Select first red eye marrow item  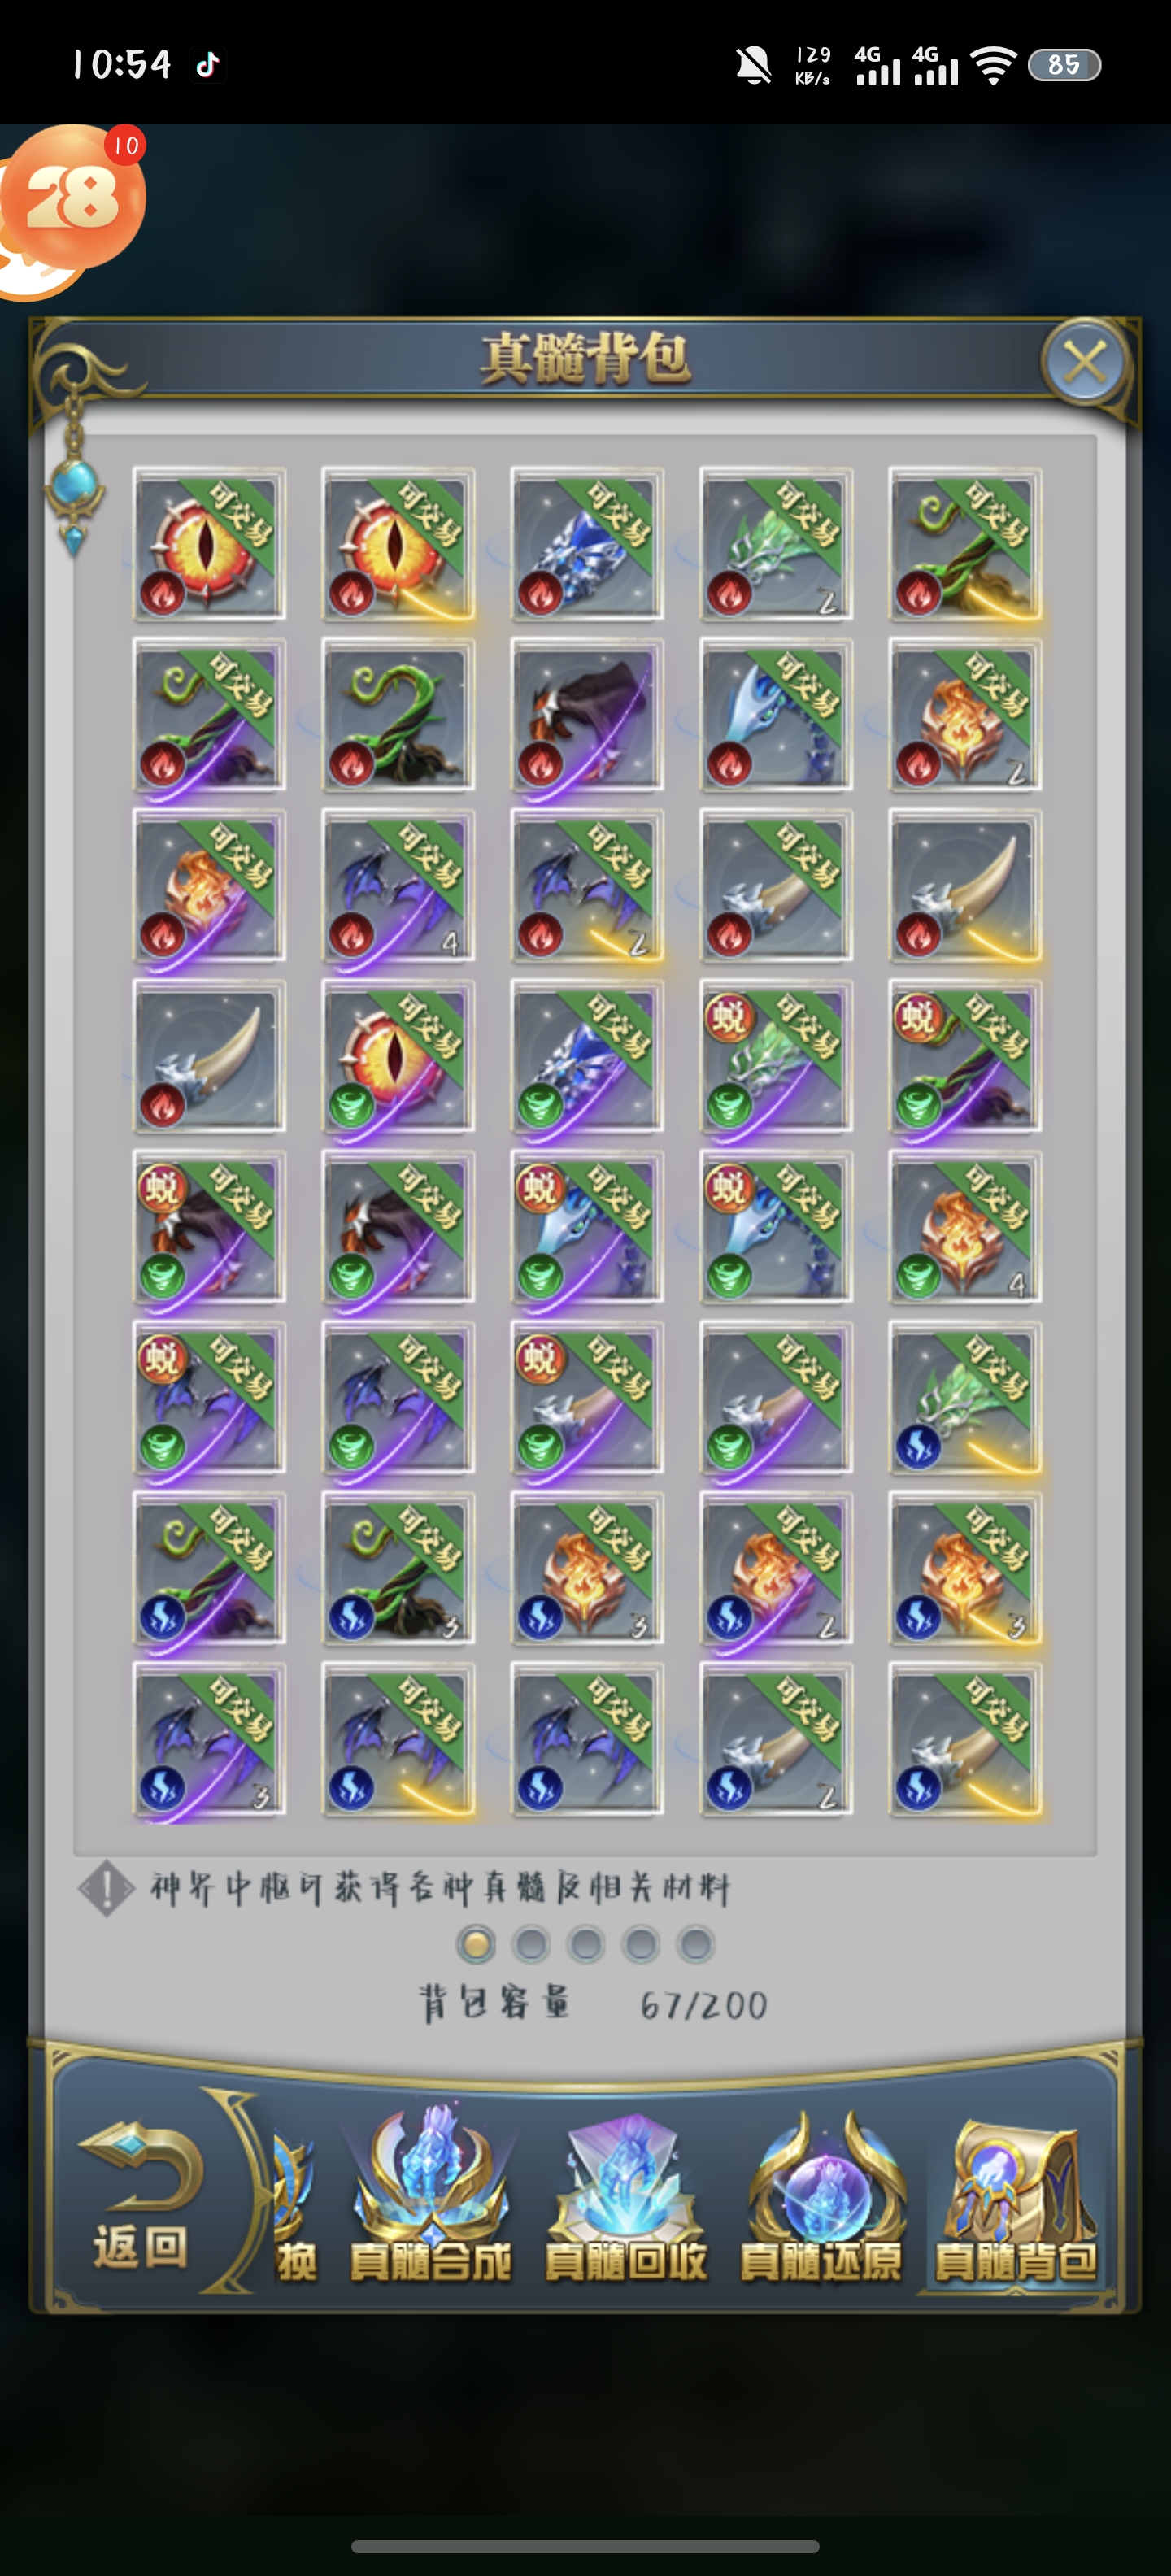coord(209,544)
